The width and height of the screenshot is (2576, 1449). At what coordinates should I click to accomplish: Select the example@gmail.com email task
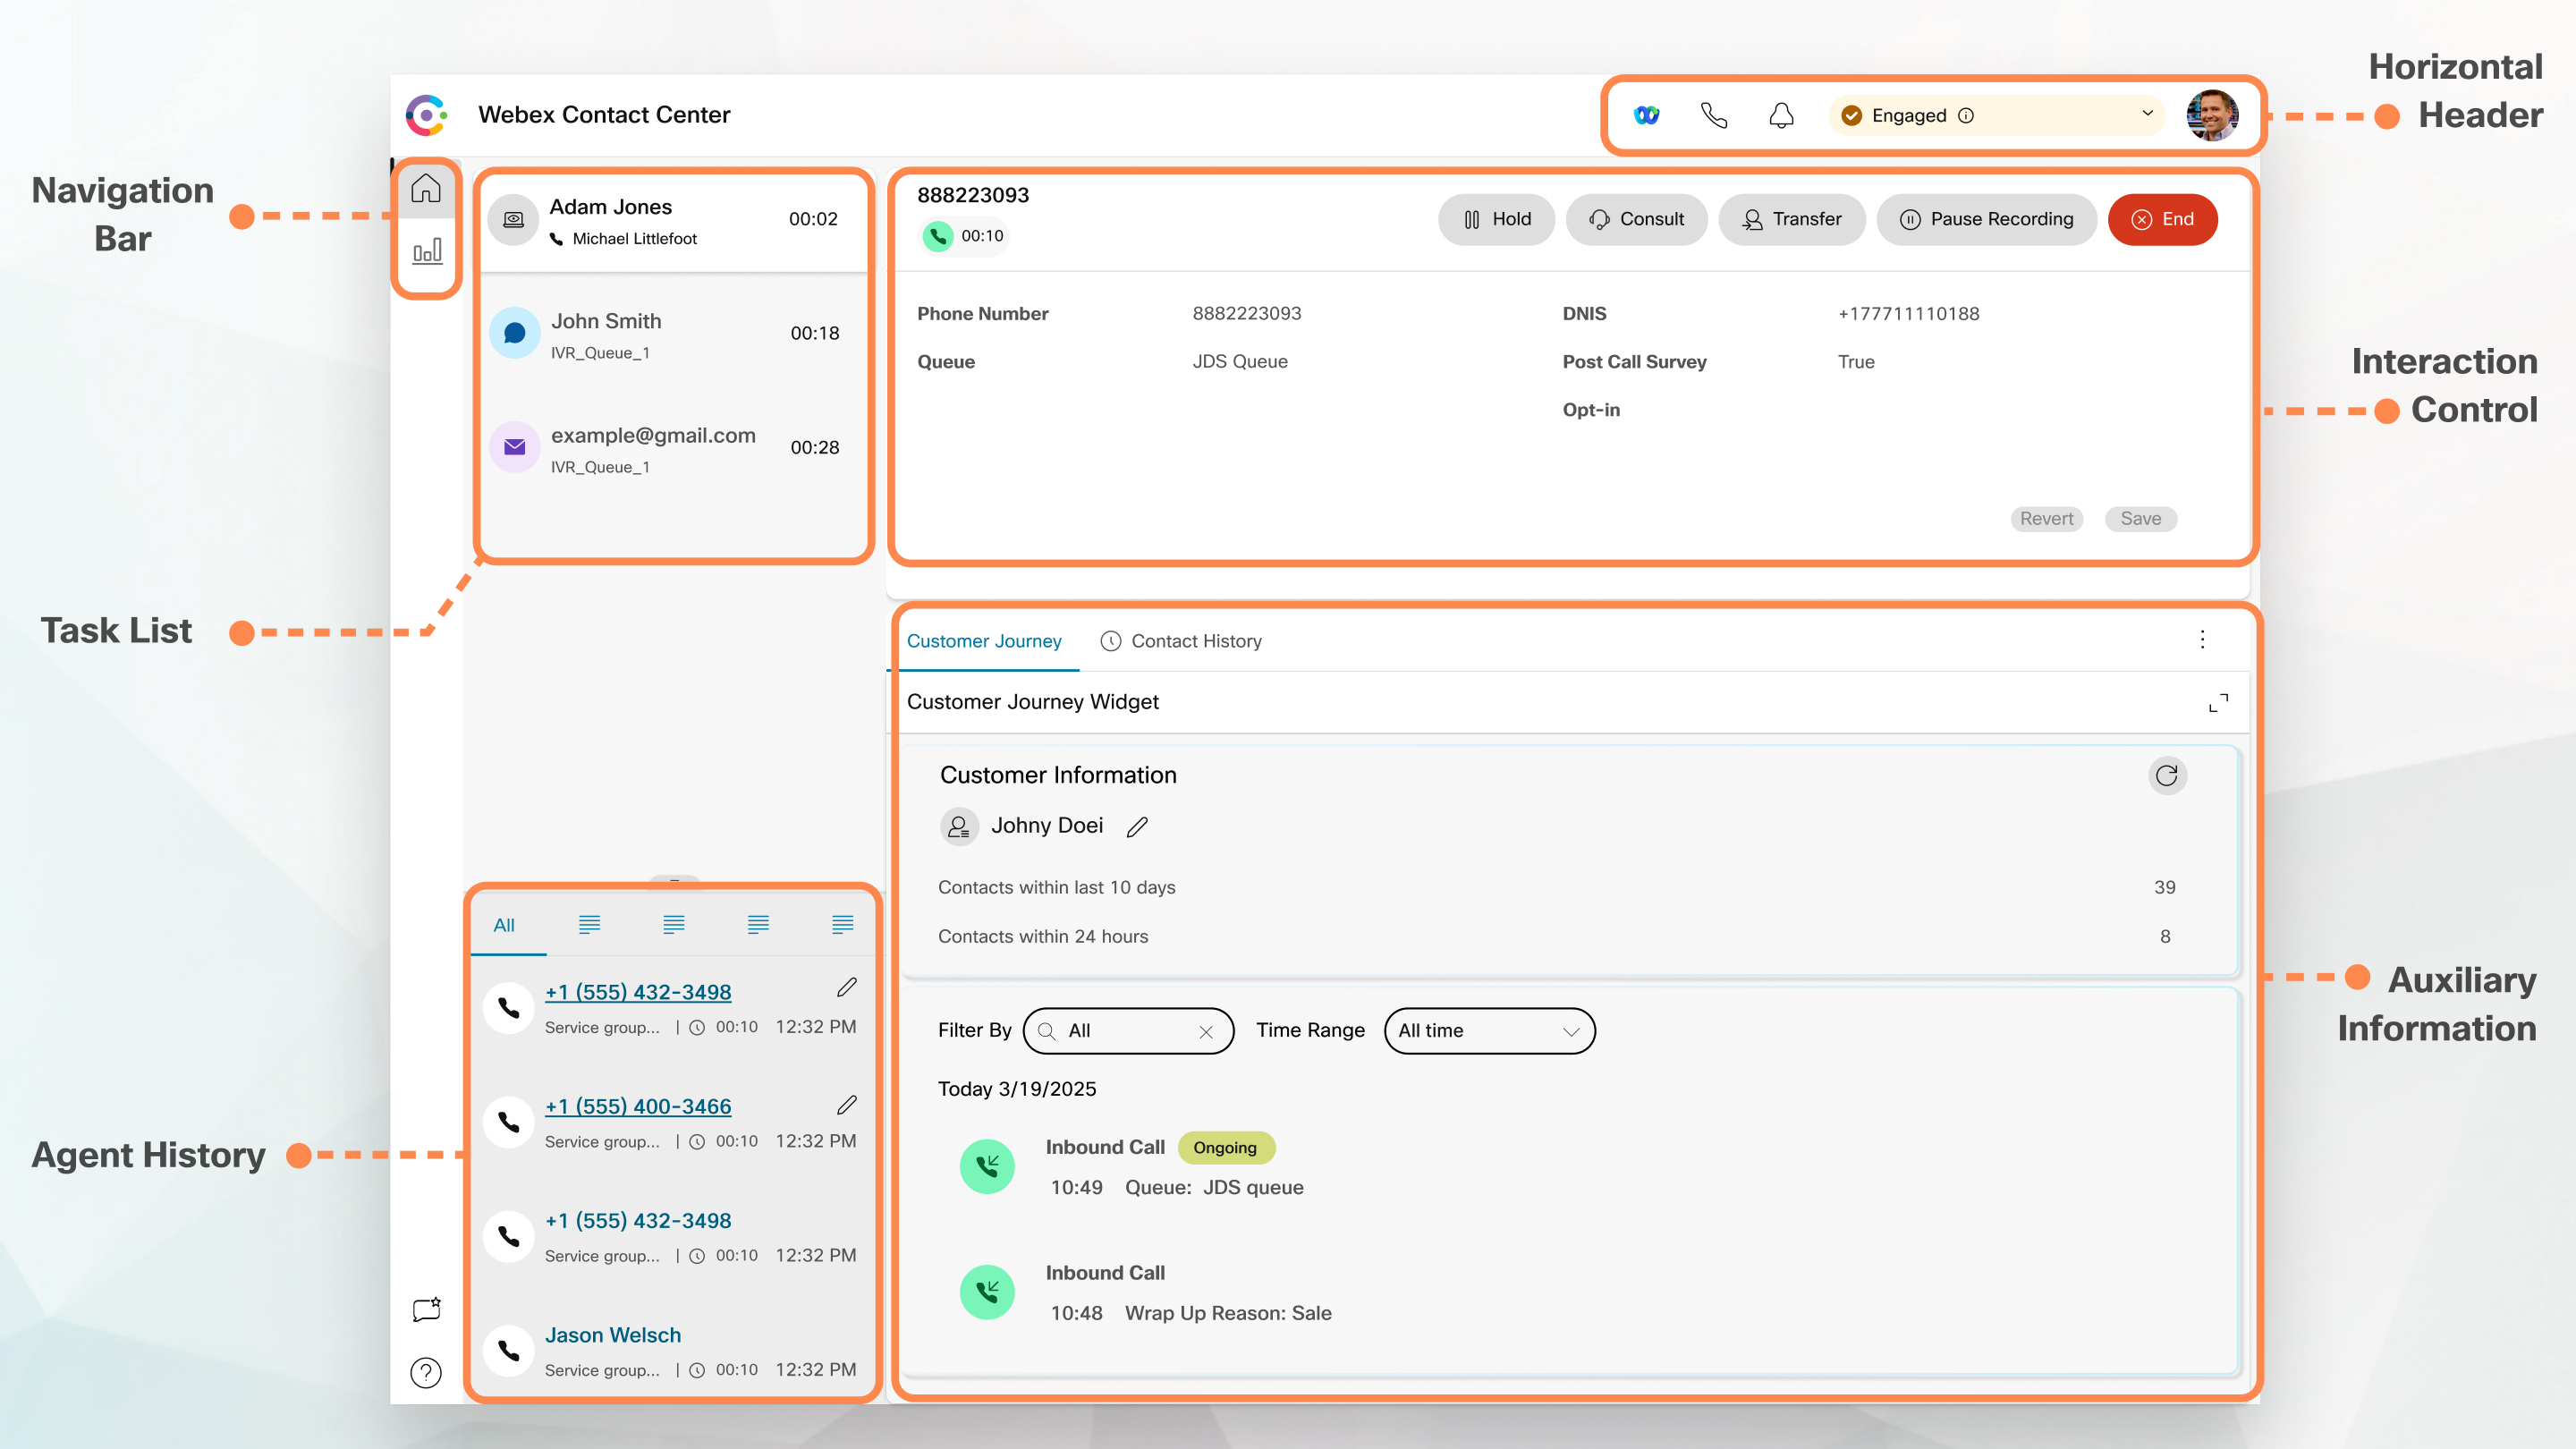[674, 448]
